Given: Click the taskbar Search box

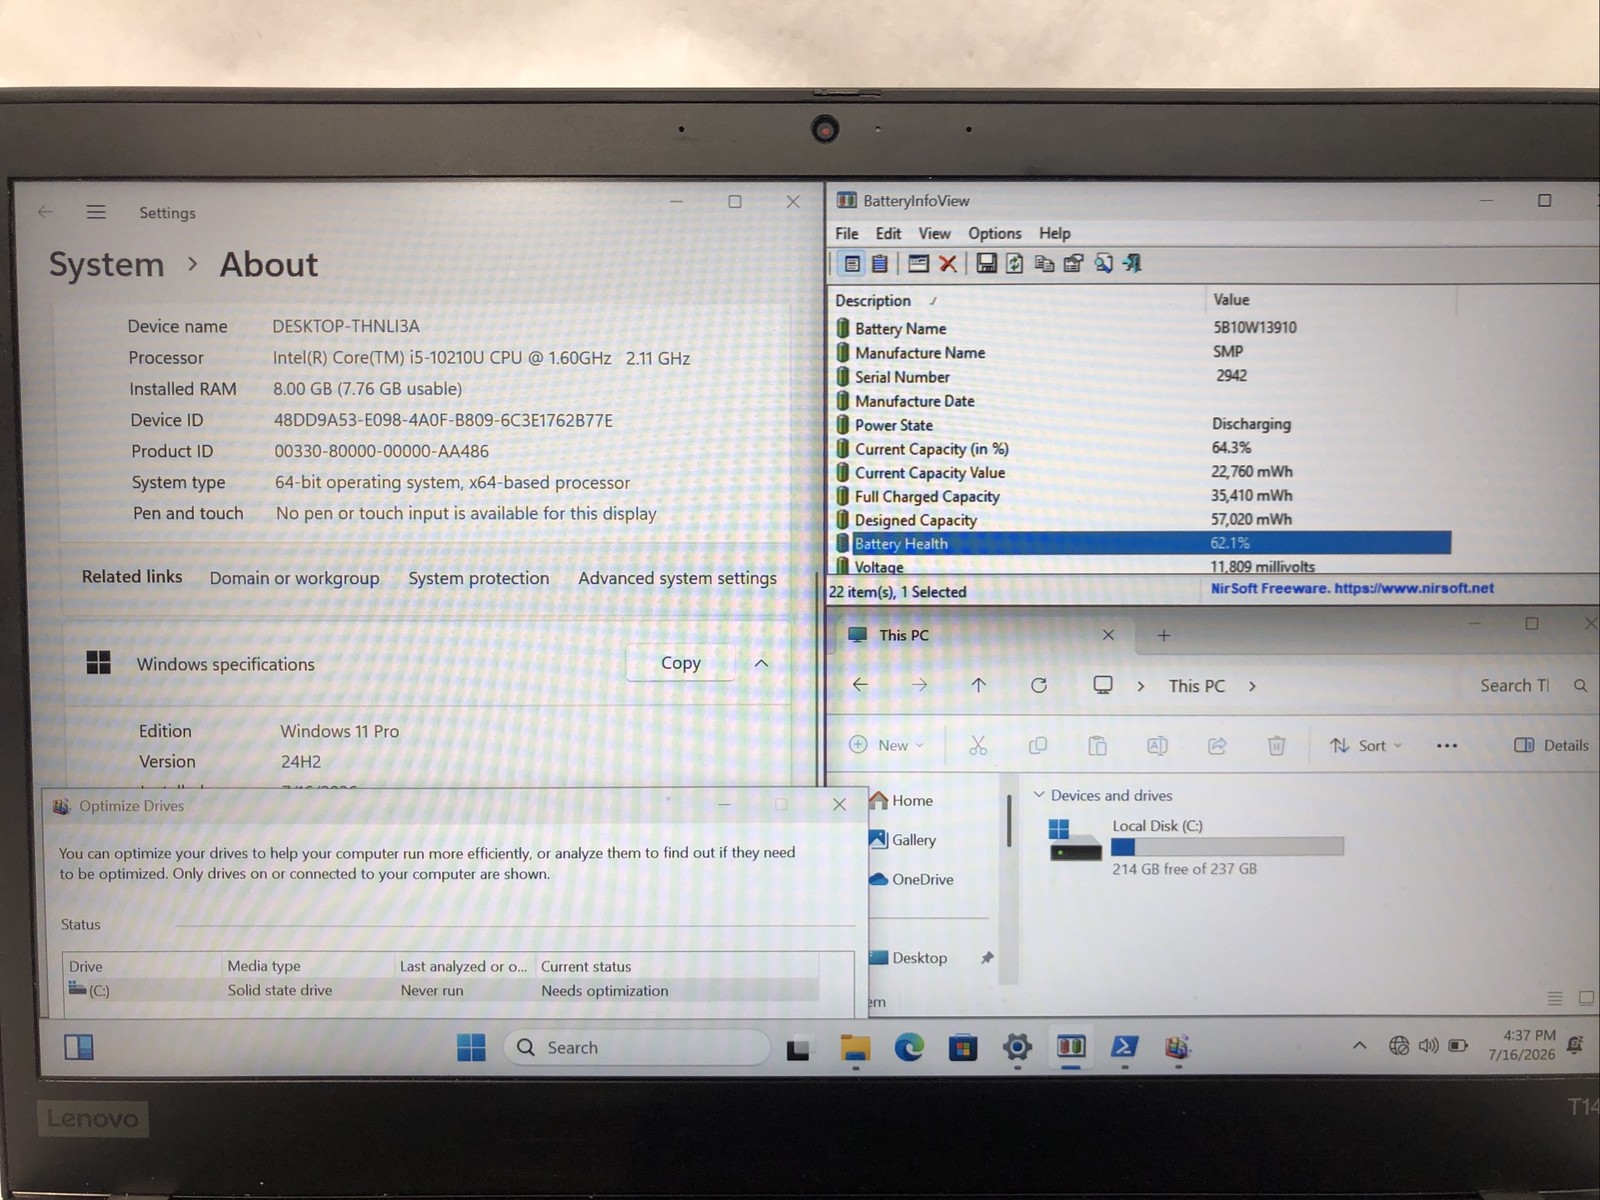Looking at the screenshot, I should pyautogui.click(x=636, y=1047).
